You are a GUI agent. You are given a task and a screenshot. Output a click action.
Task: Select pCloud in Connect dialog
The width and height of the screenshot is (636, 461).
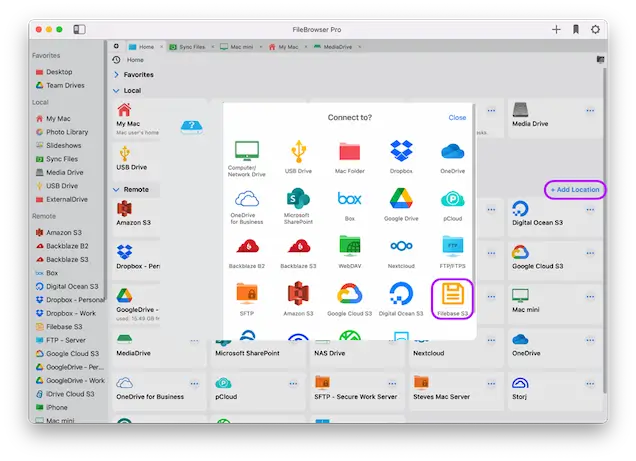click(x=453, y=205)
